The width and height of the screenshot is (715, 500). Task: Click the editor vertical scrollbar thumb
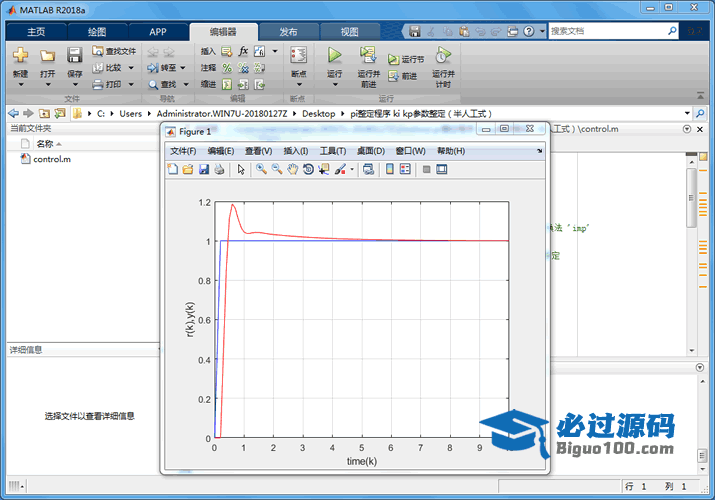[x=691, y=198]
